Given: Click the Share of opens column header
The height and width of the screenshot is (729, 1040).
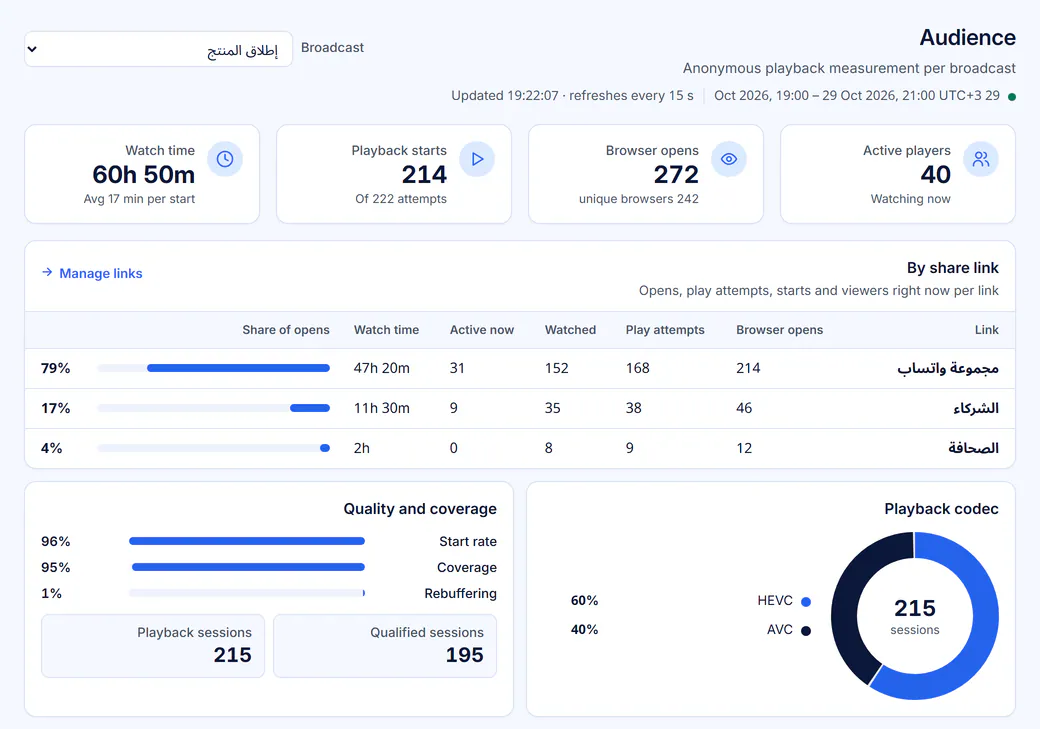Looking at the screenshot, I should pos(286,330).
